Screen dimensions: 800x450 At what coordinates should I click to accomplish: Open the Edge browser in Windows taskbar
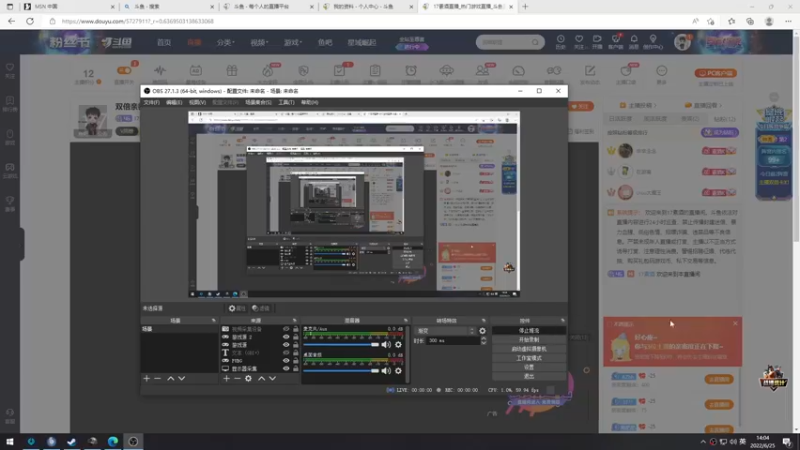point(113,441)
